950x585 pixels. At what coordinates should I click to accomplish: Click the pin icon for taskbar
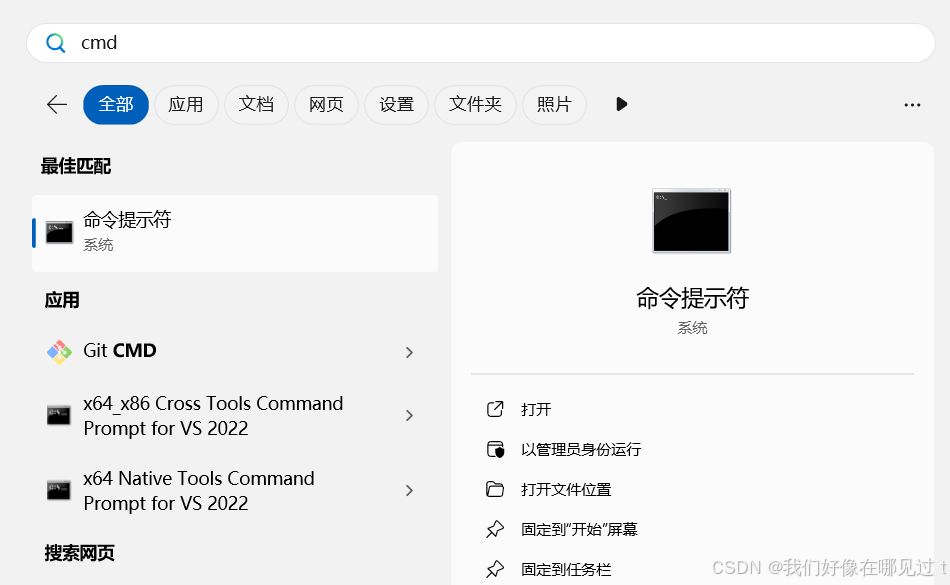[x=495, y=569]
